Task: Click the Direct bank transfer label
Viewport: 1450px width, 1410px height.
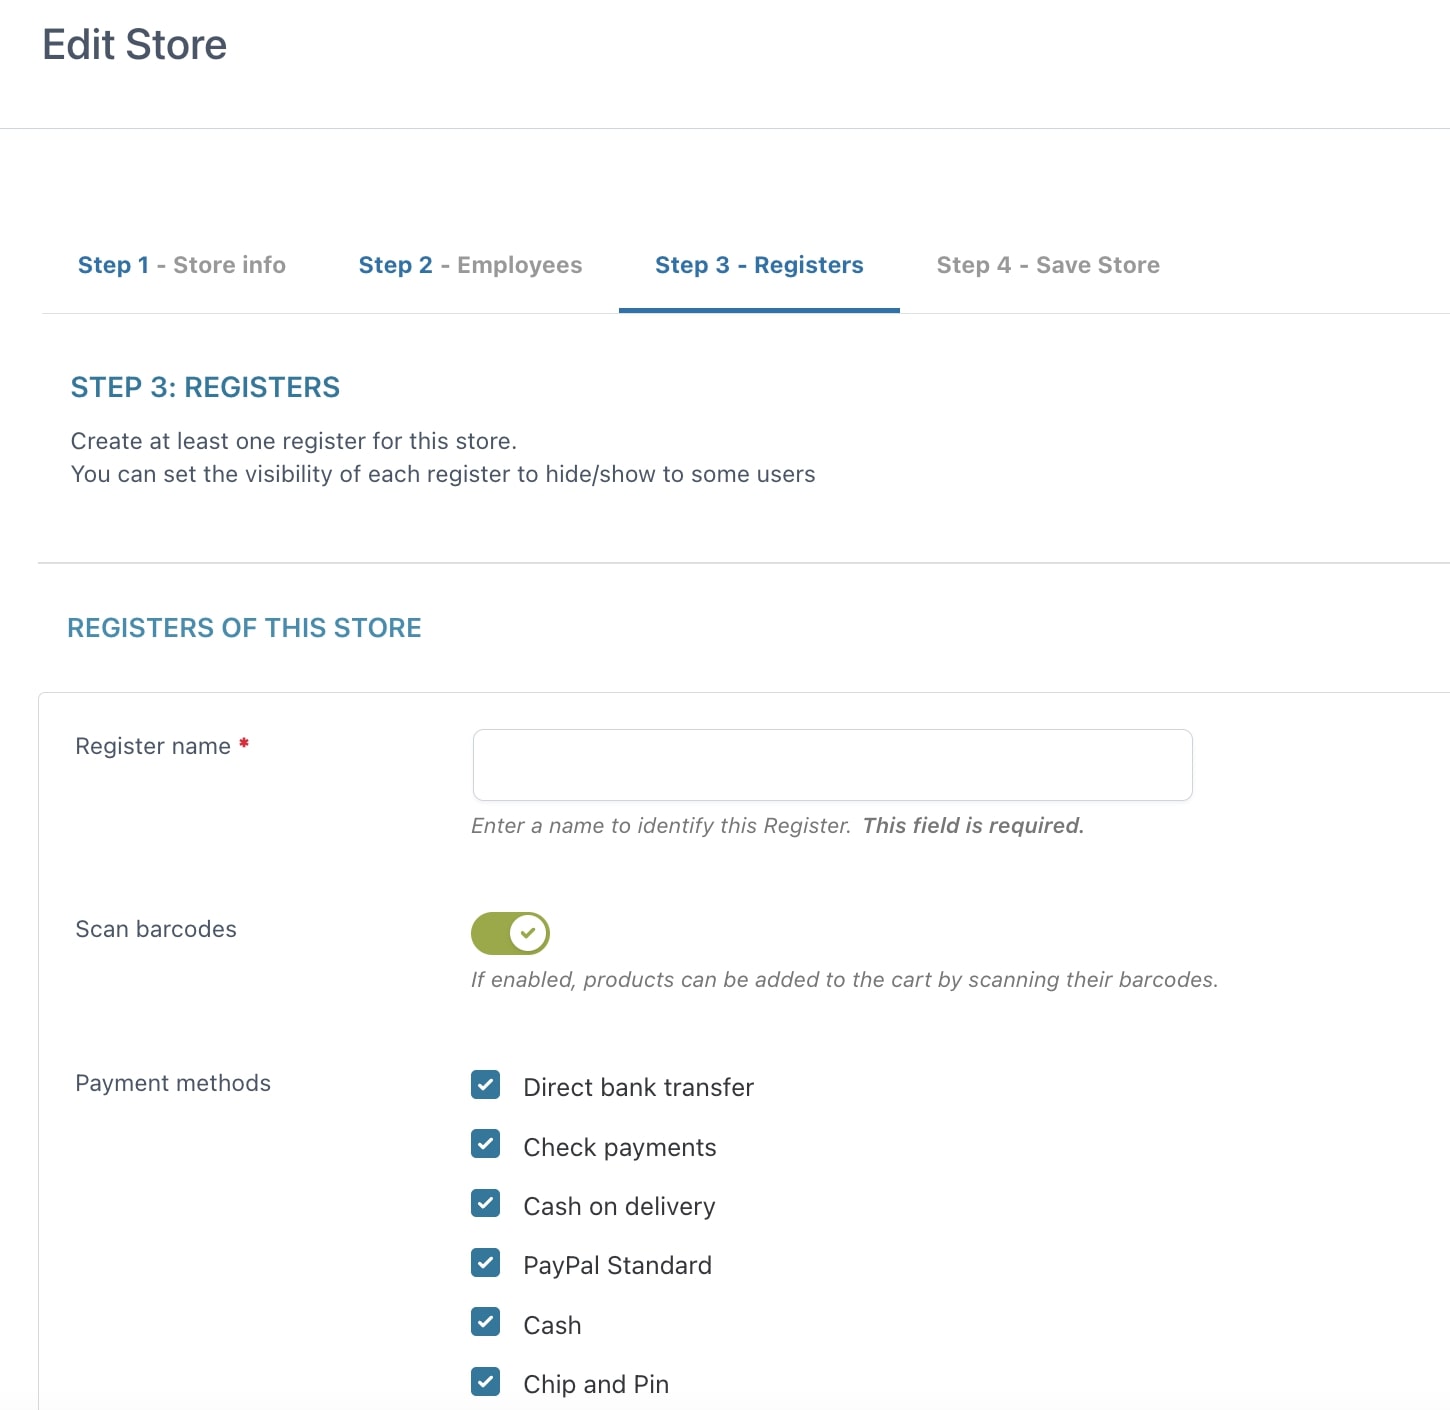Action: click(x=638, y=1087)
